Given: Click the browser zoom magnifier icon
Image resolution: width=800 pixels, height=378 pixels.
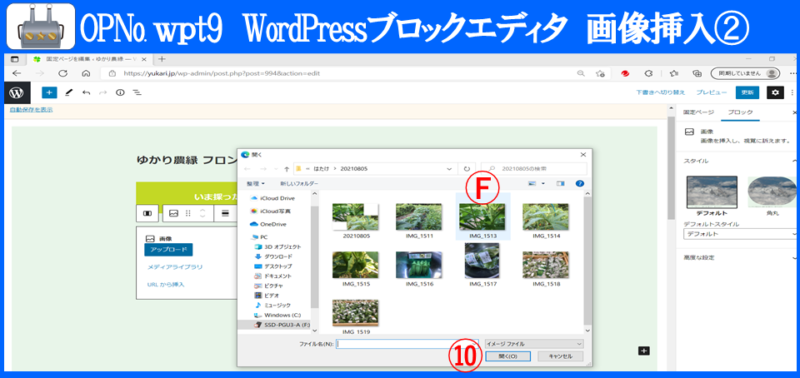Looking at the screenshot, I should click(581, 73).
